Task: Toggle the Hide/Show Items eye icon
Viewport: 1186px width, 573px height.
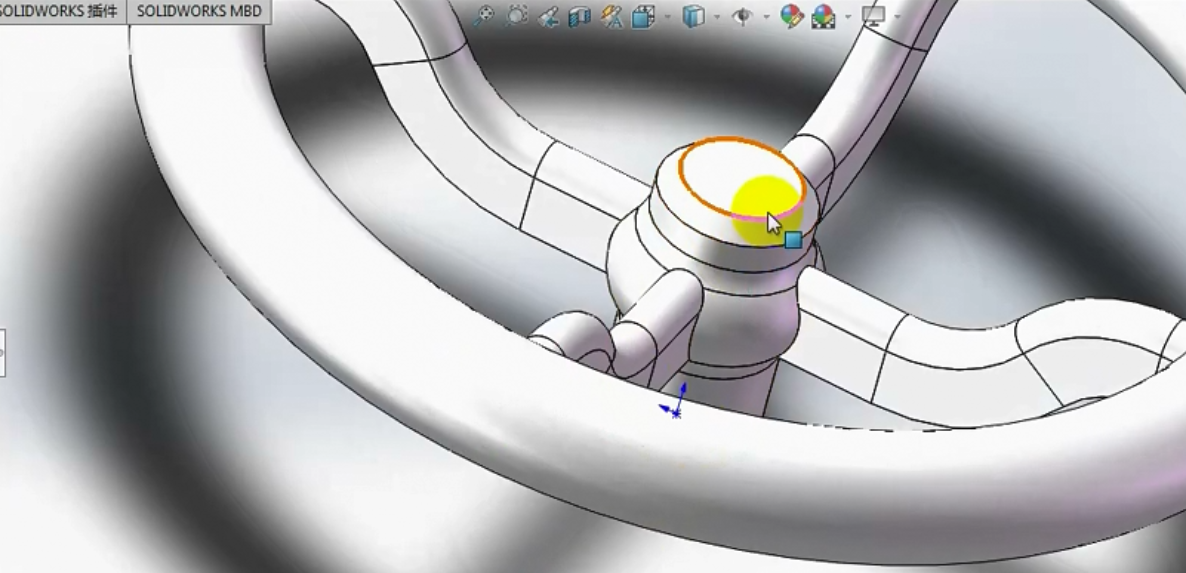Action: click(742, 16)
